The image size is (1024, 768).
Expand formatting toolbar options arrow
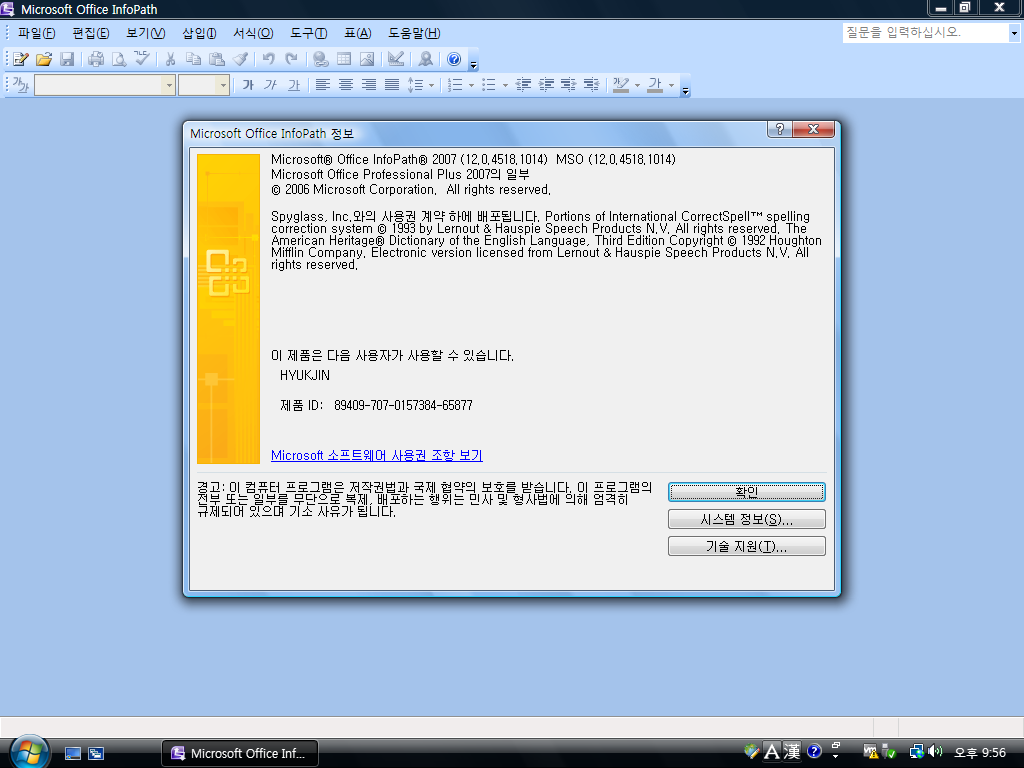click(x=685, y=88)
